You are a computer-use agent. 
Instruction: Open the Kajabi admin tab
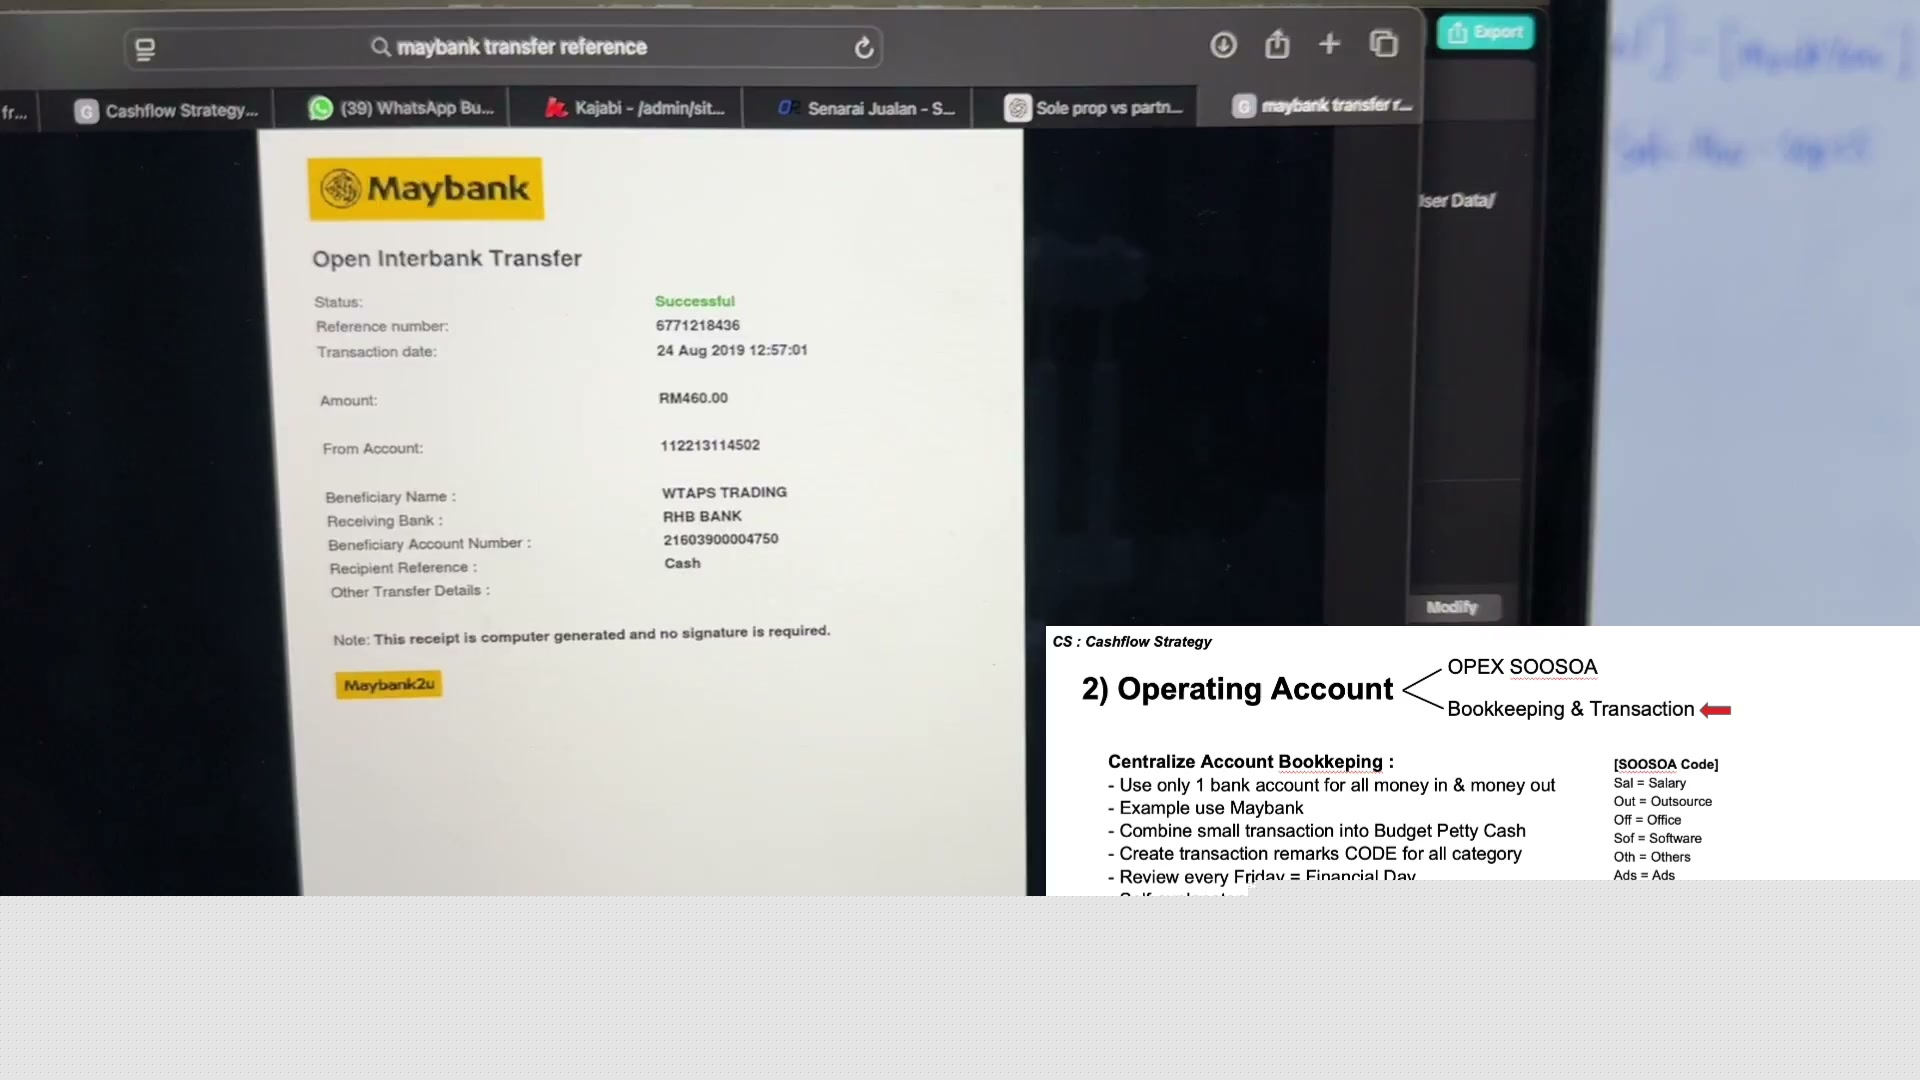pyautogui.click(x=634, y=108)
